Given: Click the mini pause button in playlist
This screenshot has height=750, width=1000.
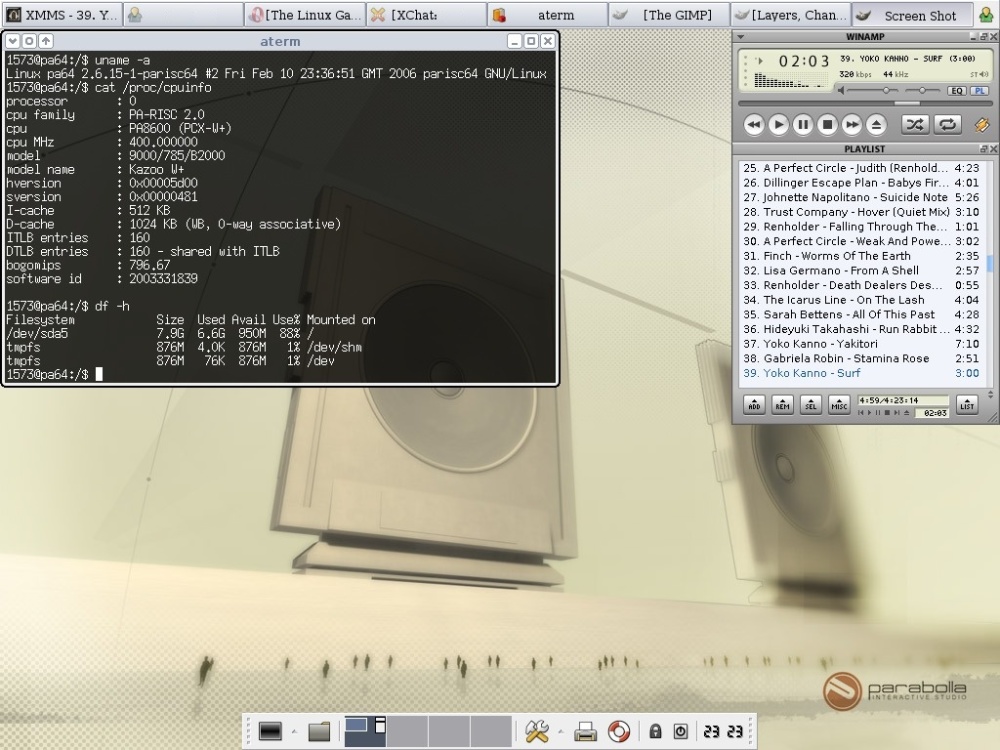Looking at the screenshot, I should coord(878,413).
